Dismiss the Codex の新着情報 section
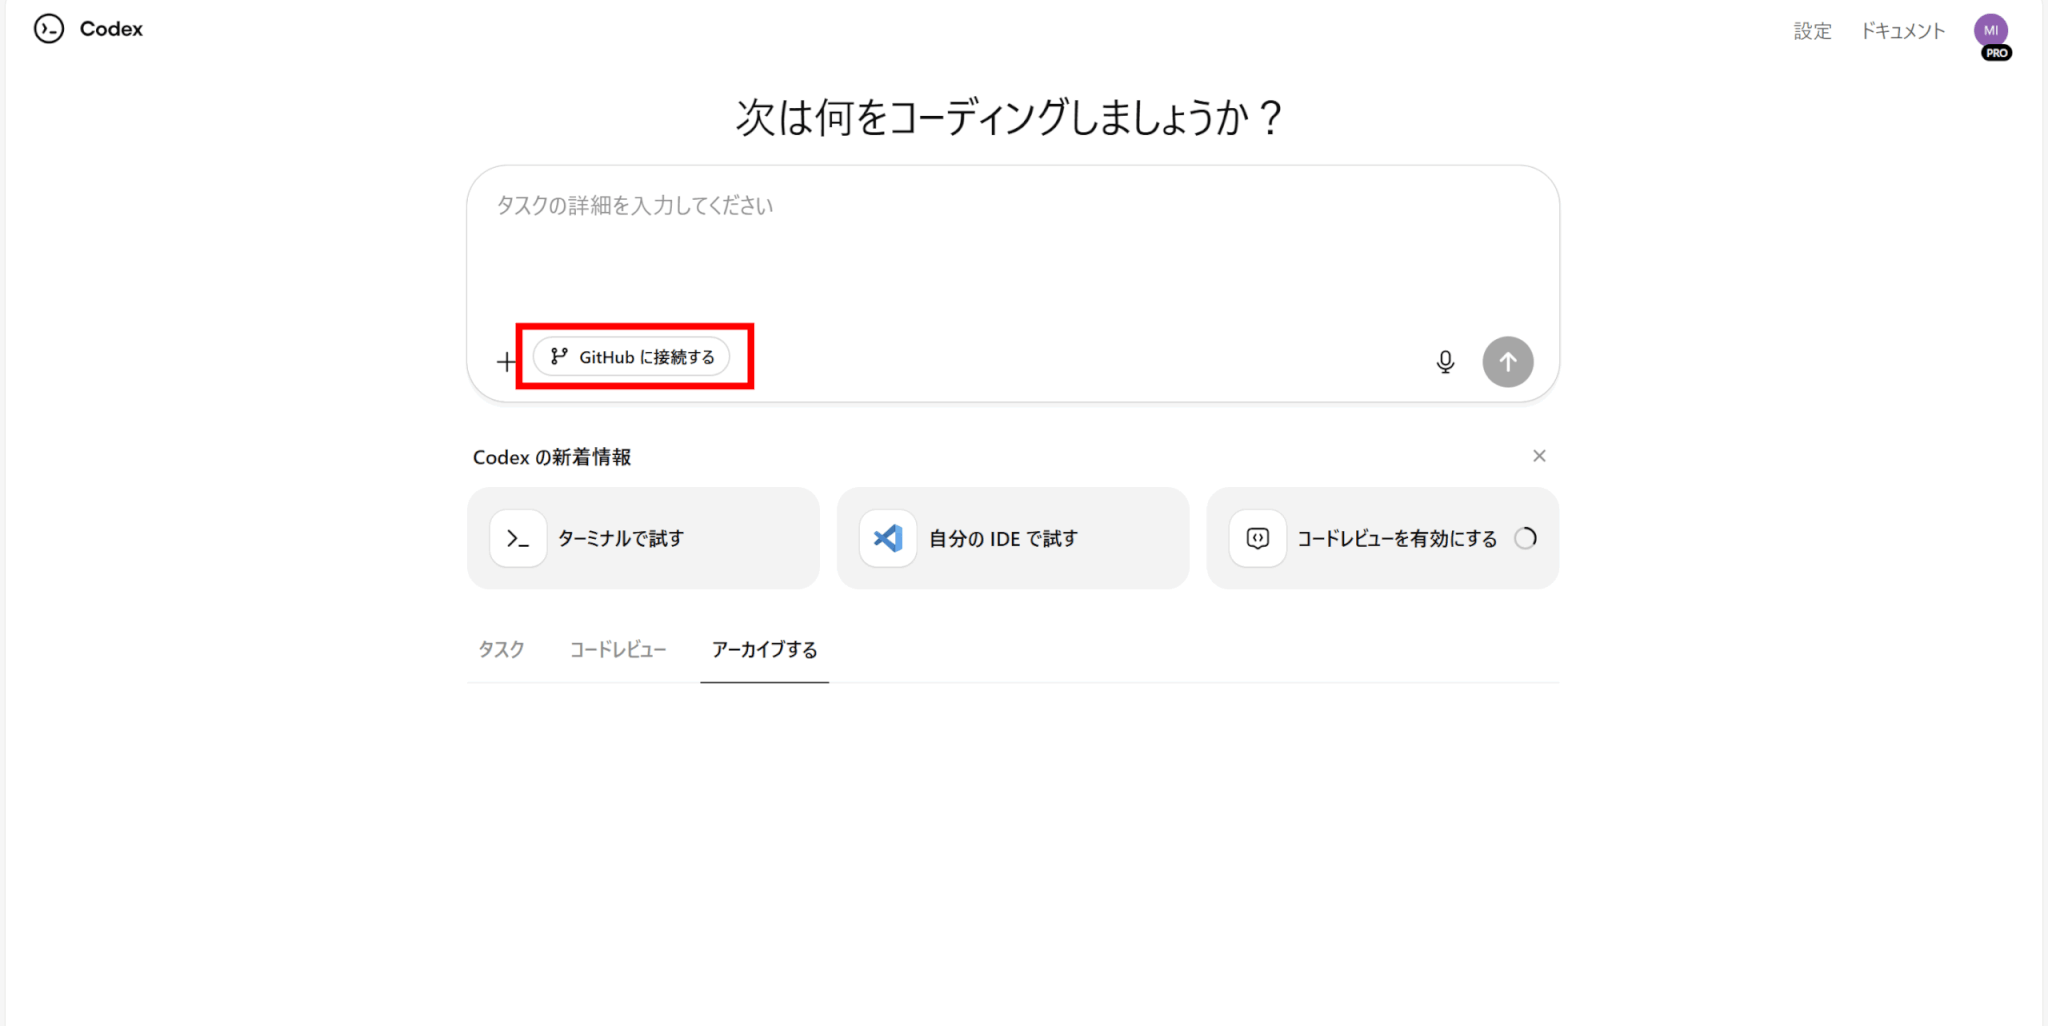Screen dimensions: 2048x1026 pyautogui.click(x=1539, y=456)
